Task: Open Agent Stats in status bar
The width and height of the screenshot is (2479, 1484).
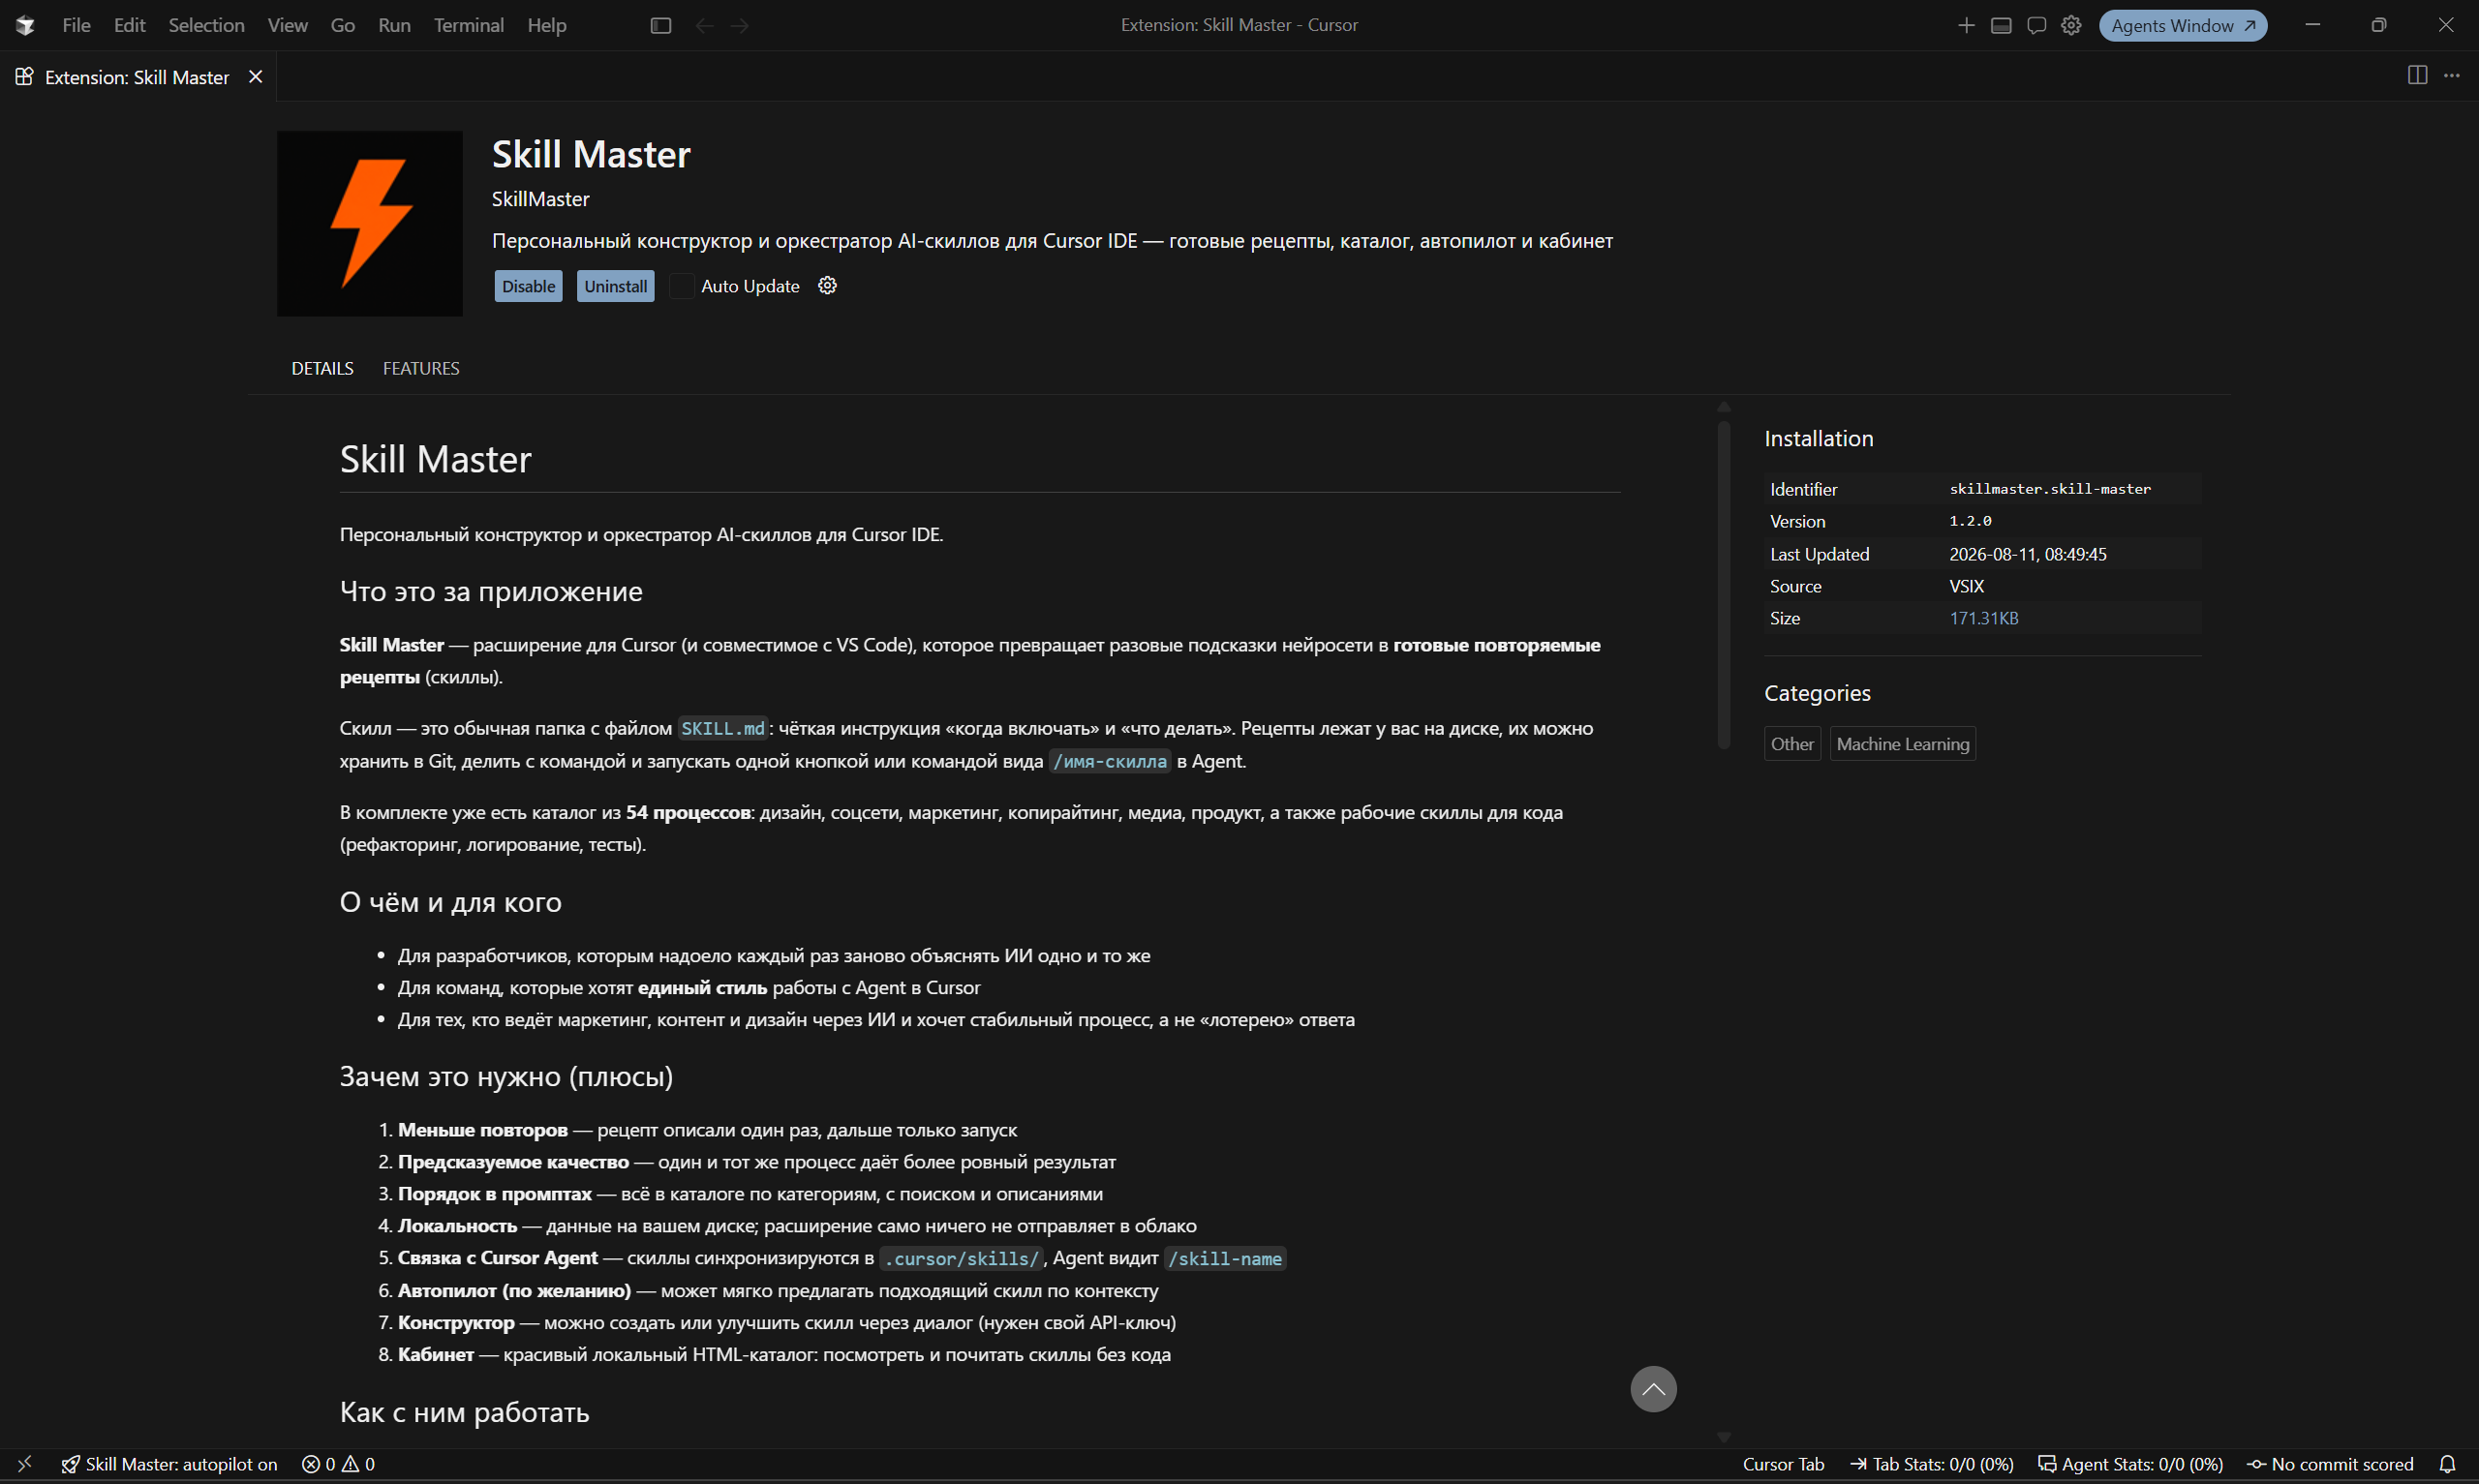Action: pyautogui.click(x=2130, y=1464)
